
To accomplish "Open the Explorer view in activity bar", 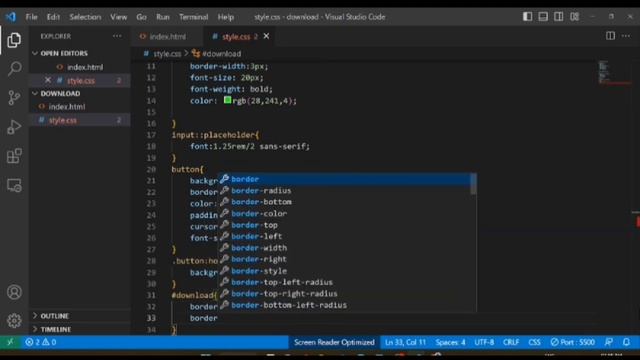I will [x=14, y=40].
